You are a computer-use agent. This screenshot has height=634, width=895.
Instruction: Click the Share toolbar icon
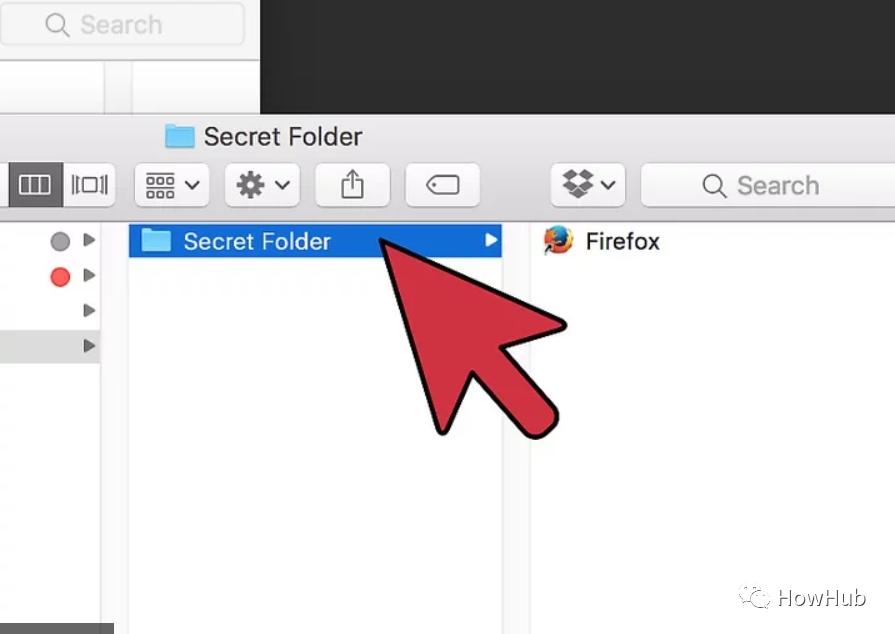(x=352, y=185)
